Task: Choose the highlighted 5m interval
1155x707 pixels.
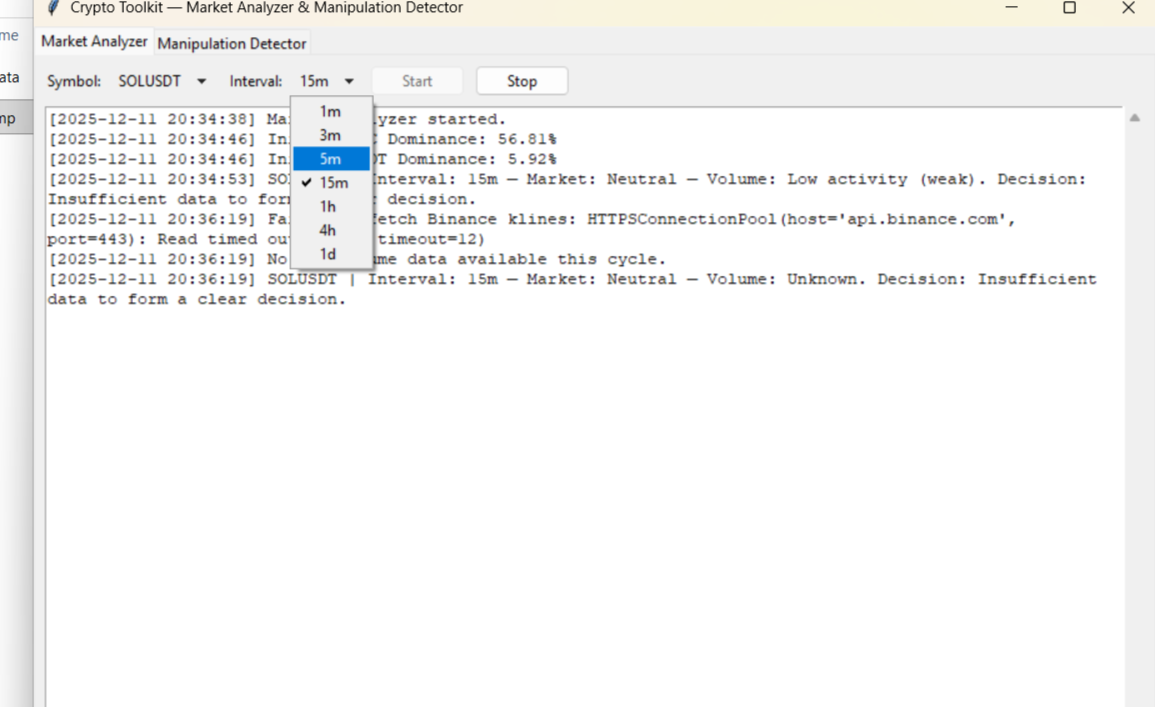Action: point(330,158)
